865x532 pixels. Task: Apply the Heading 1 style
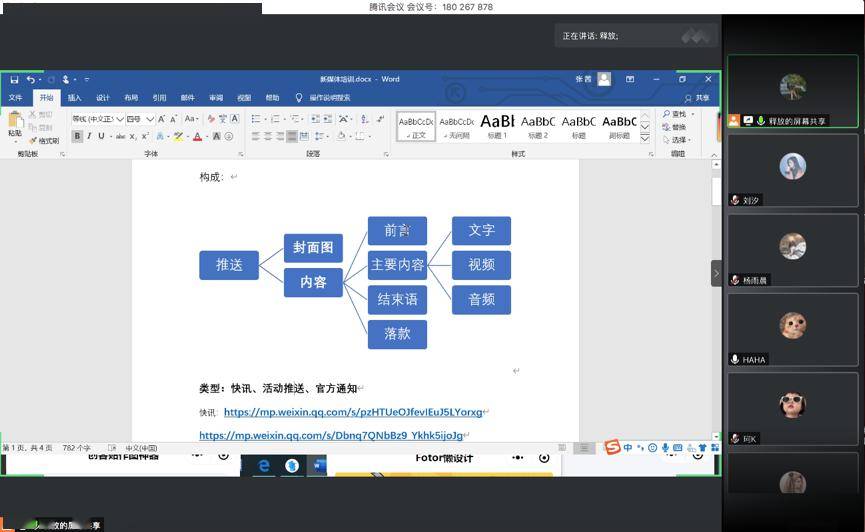pyautogui.click(x=497, y=126)
